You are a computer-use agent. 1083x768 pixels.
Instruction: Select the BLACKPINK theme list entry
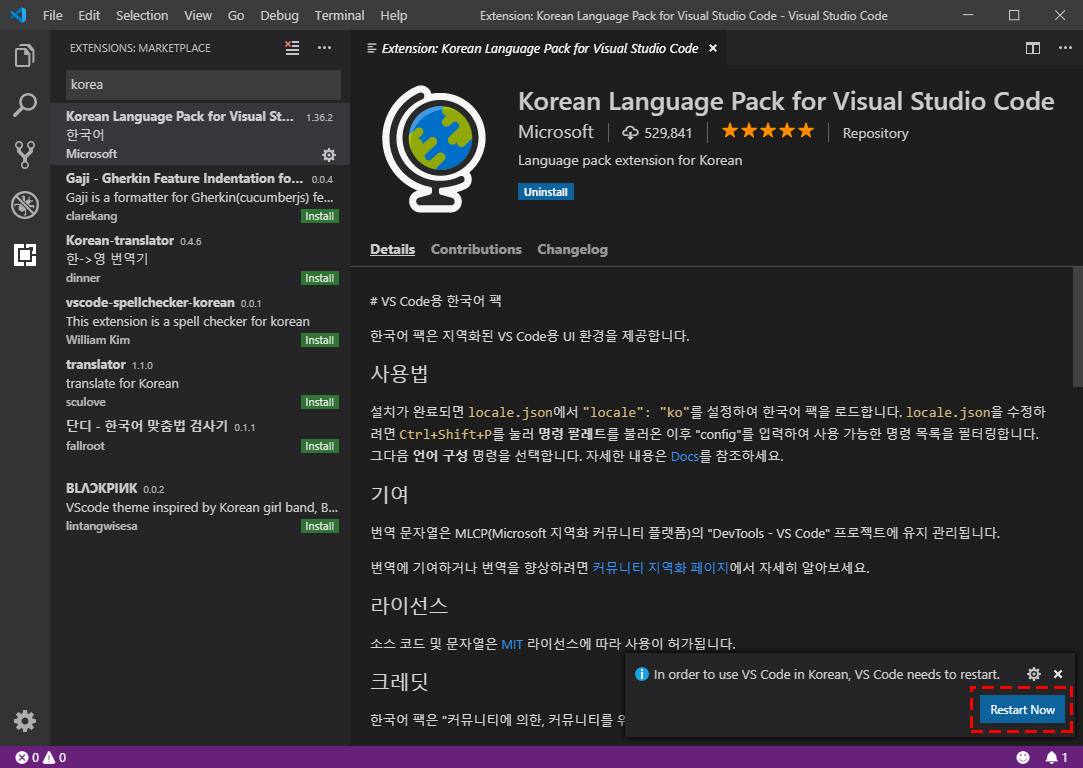pos(200,506)
